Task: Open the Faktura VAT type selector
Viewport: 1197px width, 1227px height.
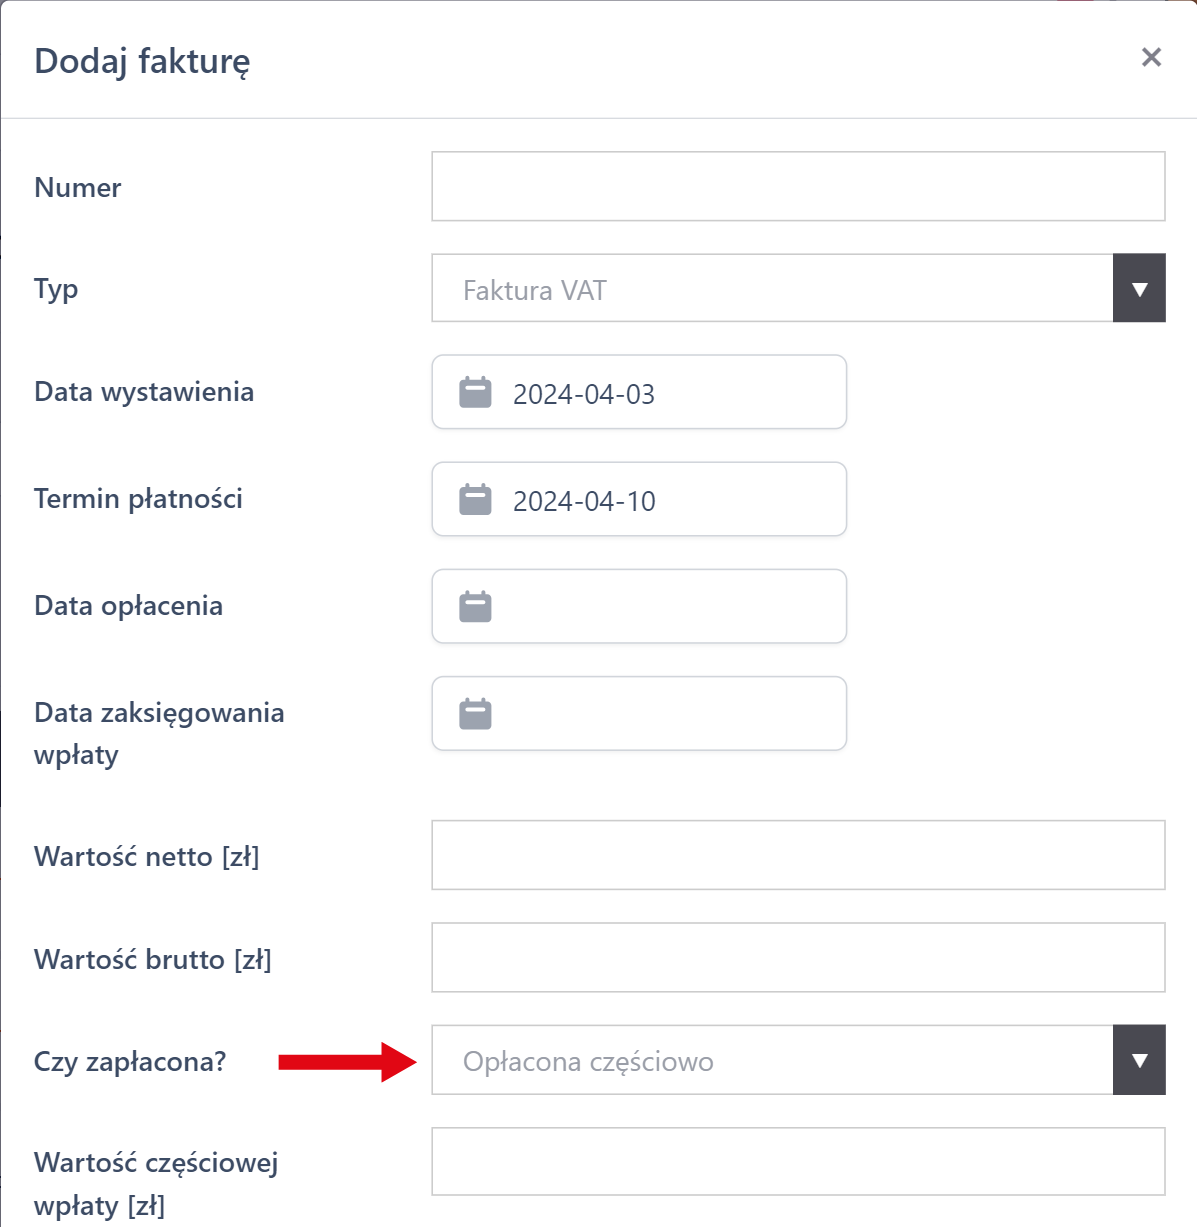Action: (x=772, y=289)
